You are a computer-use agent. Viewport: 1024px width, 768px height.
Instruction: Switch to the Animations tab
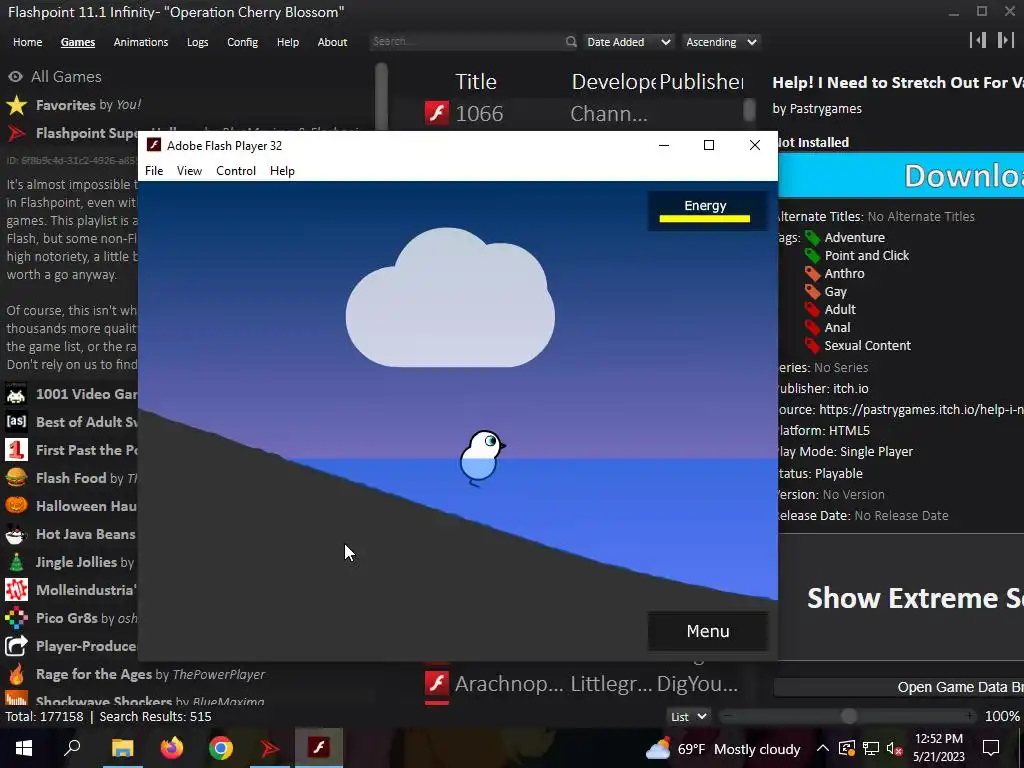coord(140,42)
